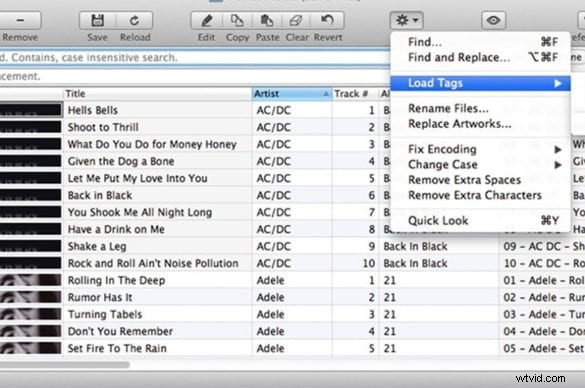585x388 pixels.
Task: Select Replace Artworks... menu item
Action: (480, 123)
